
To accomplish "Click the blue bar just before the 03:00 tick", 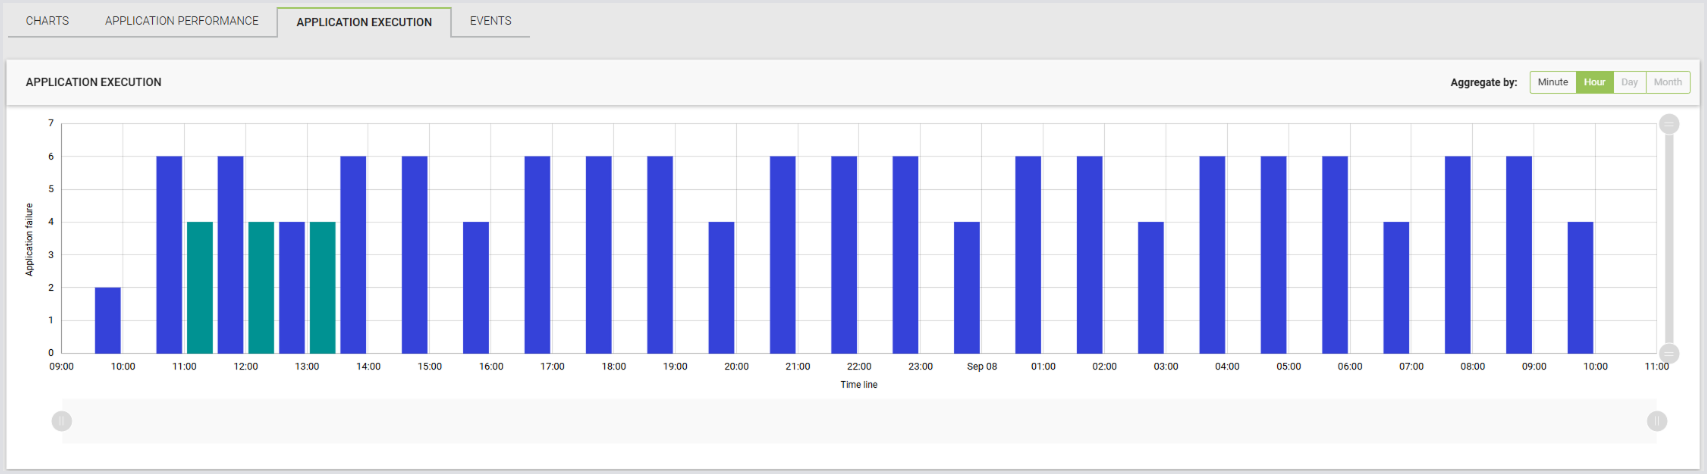I will pyautogui.click(x=1151, y=288).
